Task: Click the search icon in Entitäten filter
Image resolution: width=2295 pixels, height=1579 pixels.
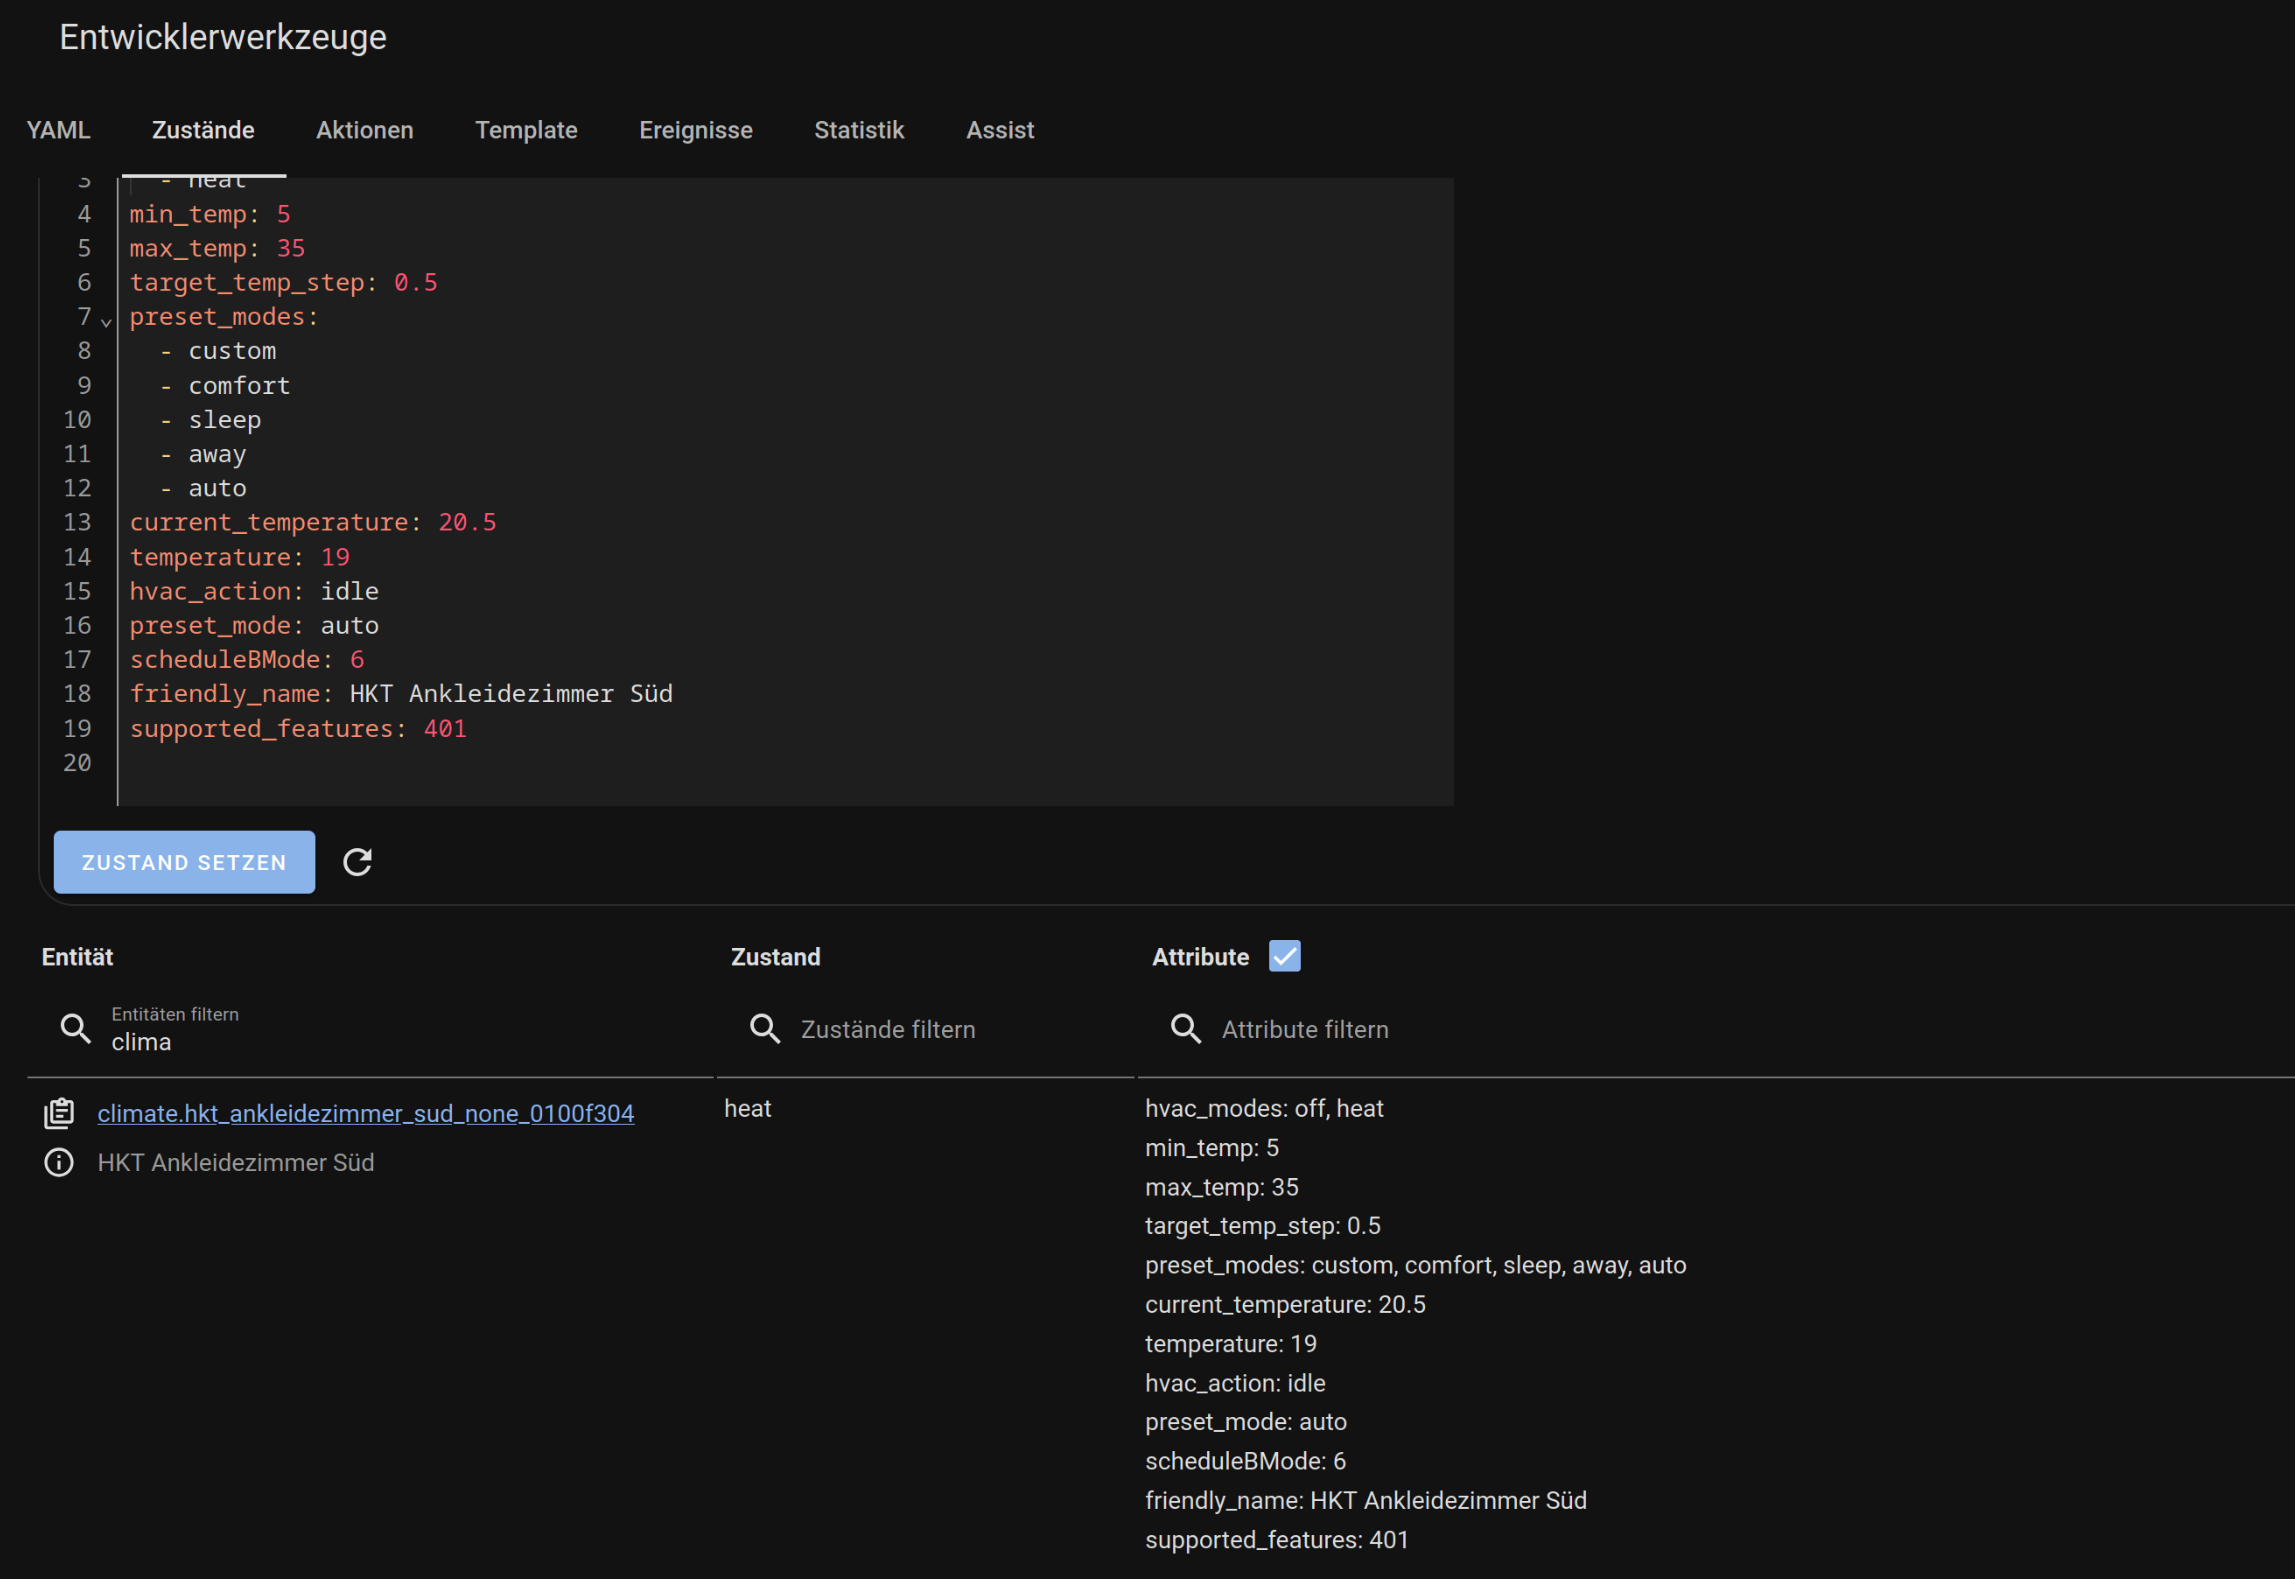Action: tap(75, 1028)
